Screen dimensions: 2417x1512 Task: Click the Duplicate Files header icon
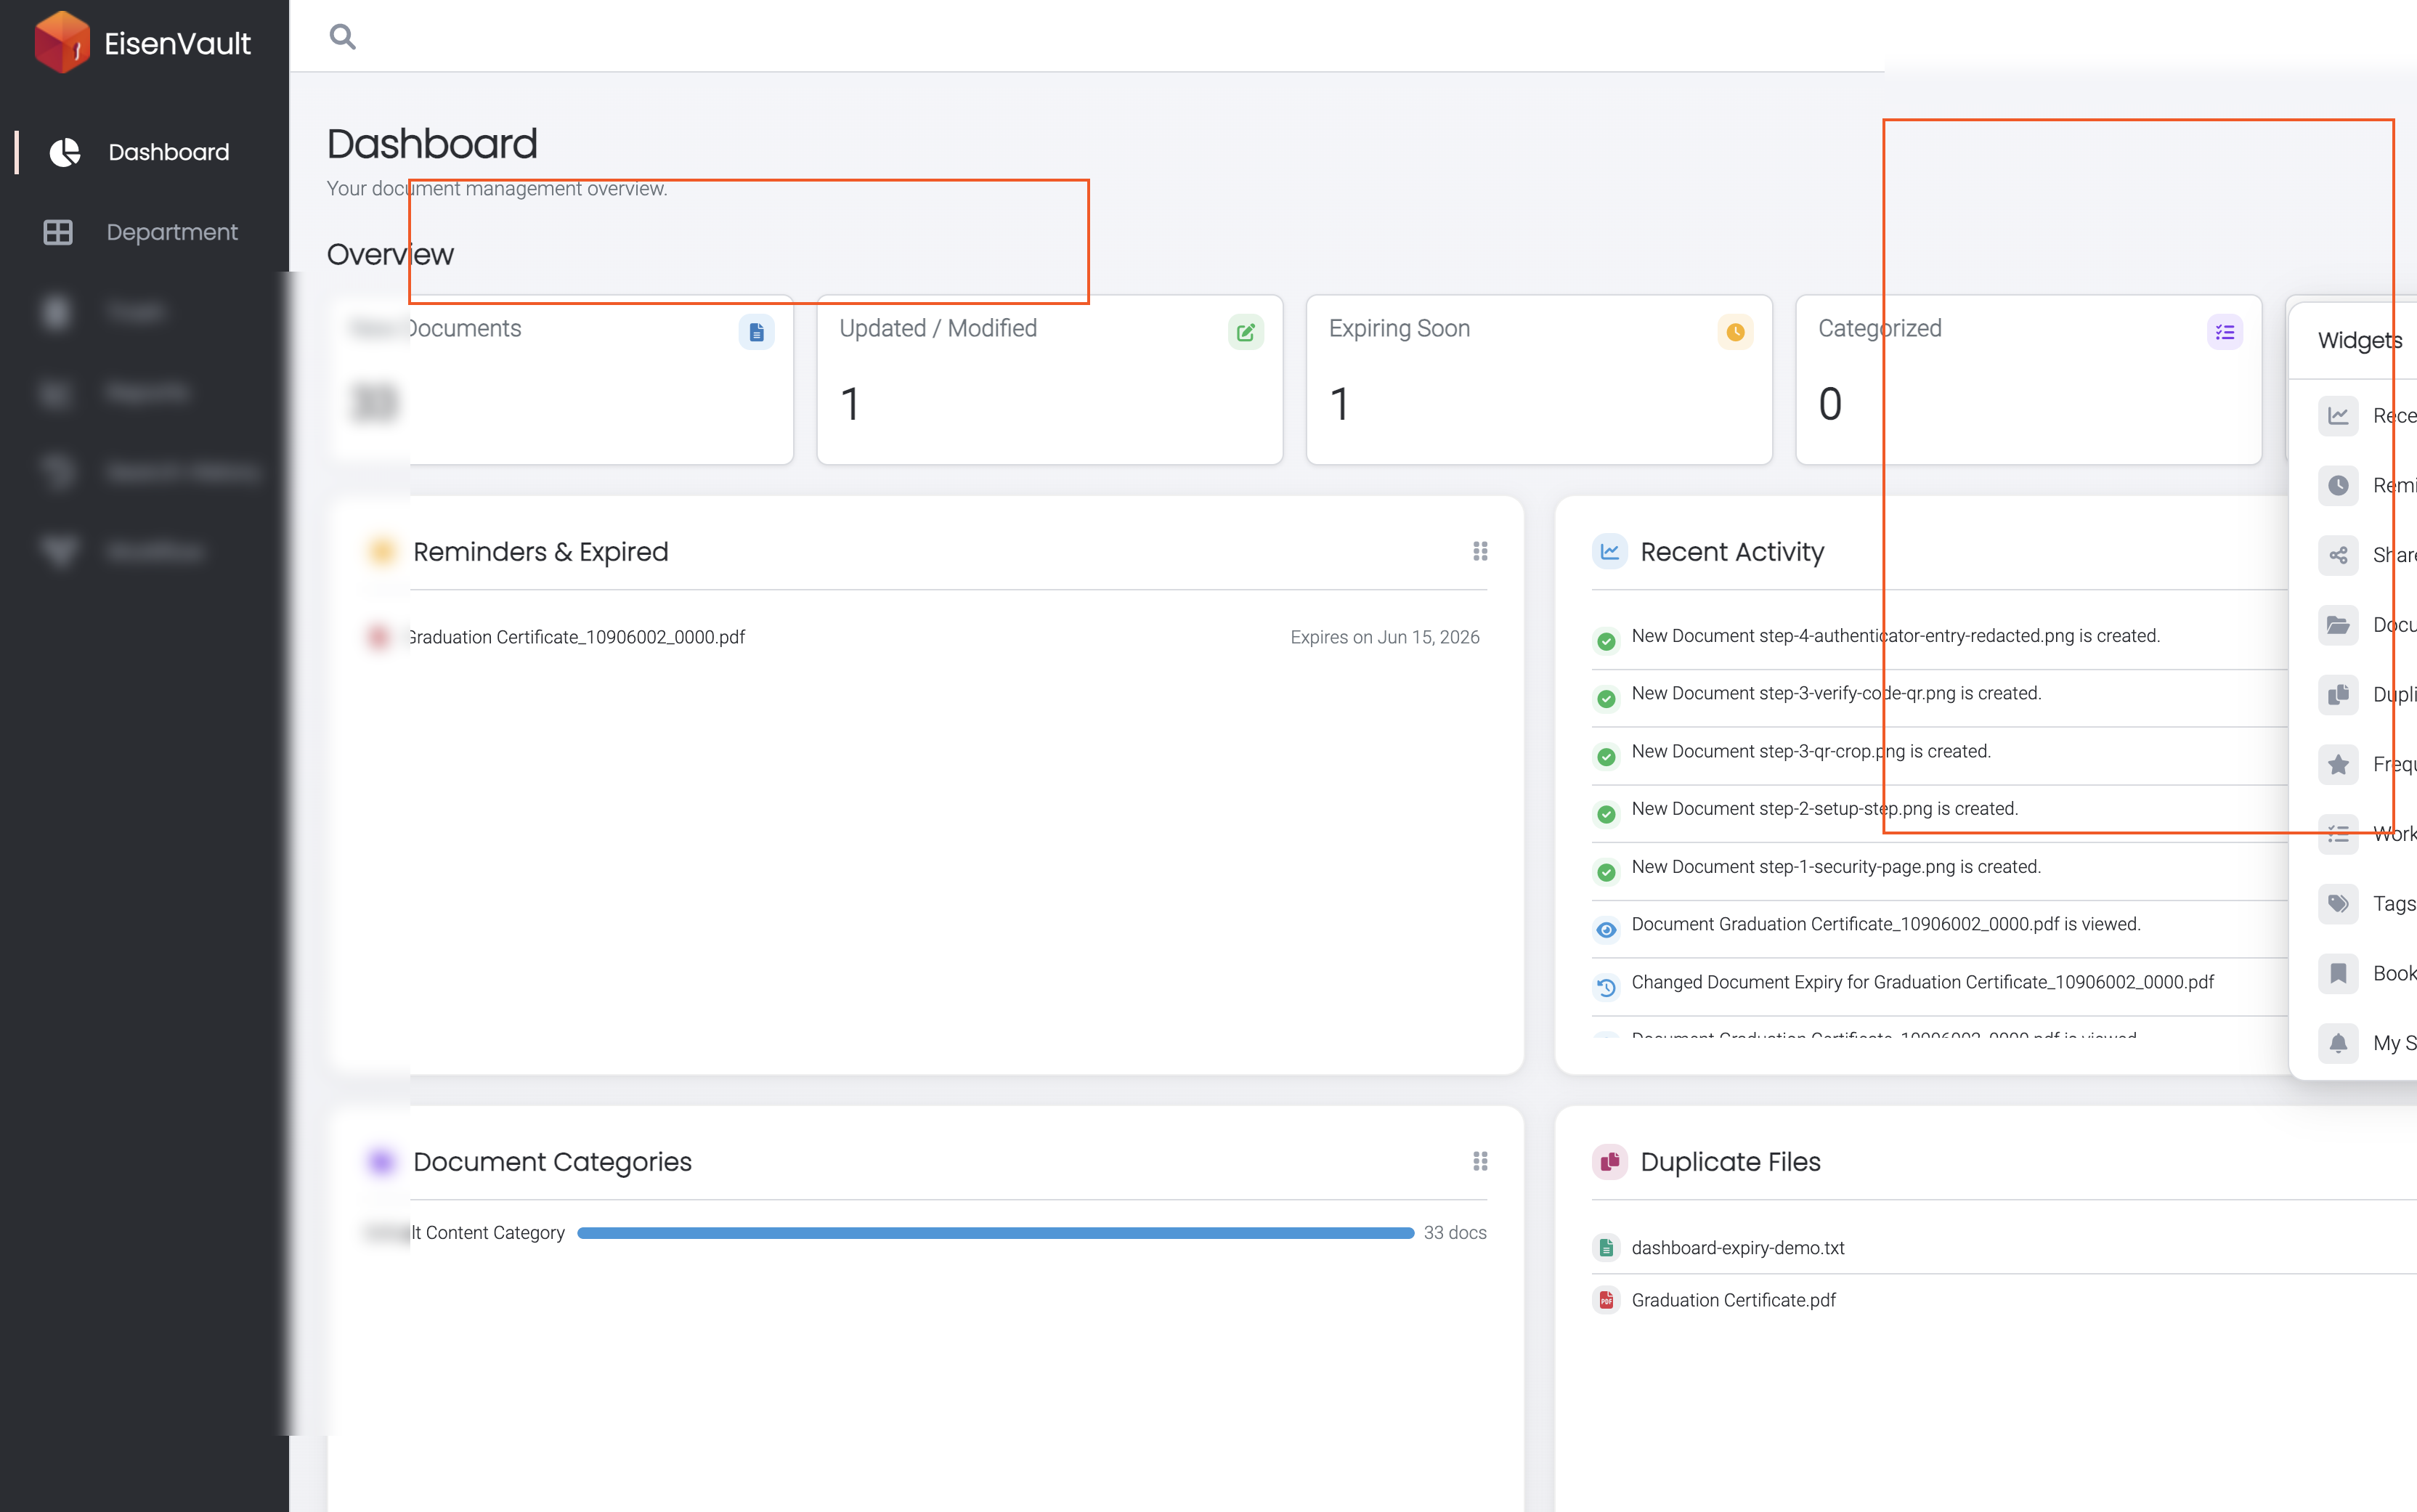click(1609, 1161)
